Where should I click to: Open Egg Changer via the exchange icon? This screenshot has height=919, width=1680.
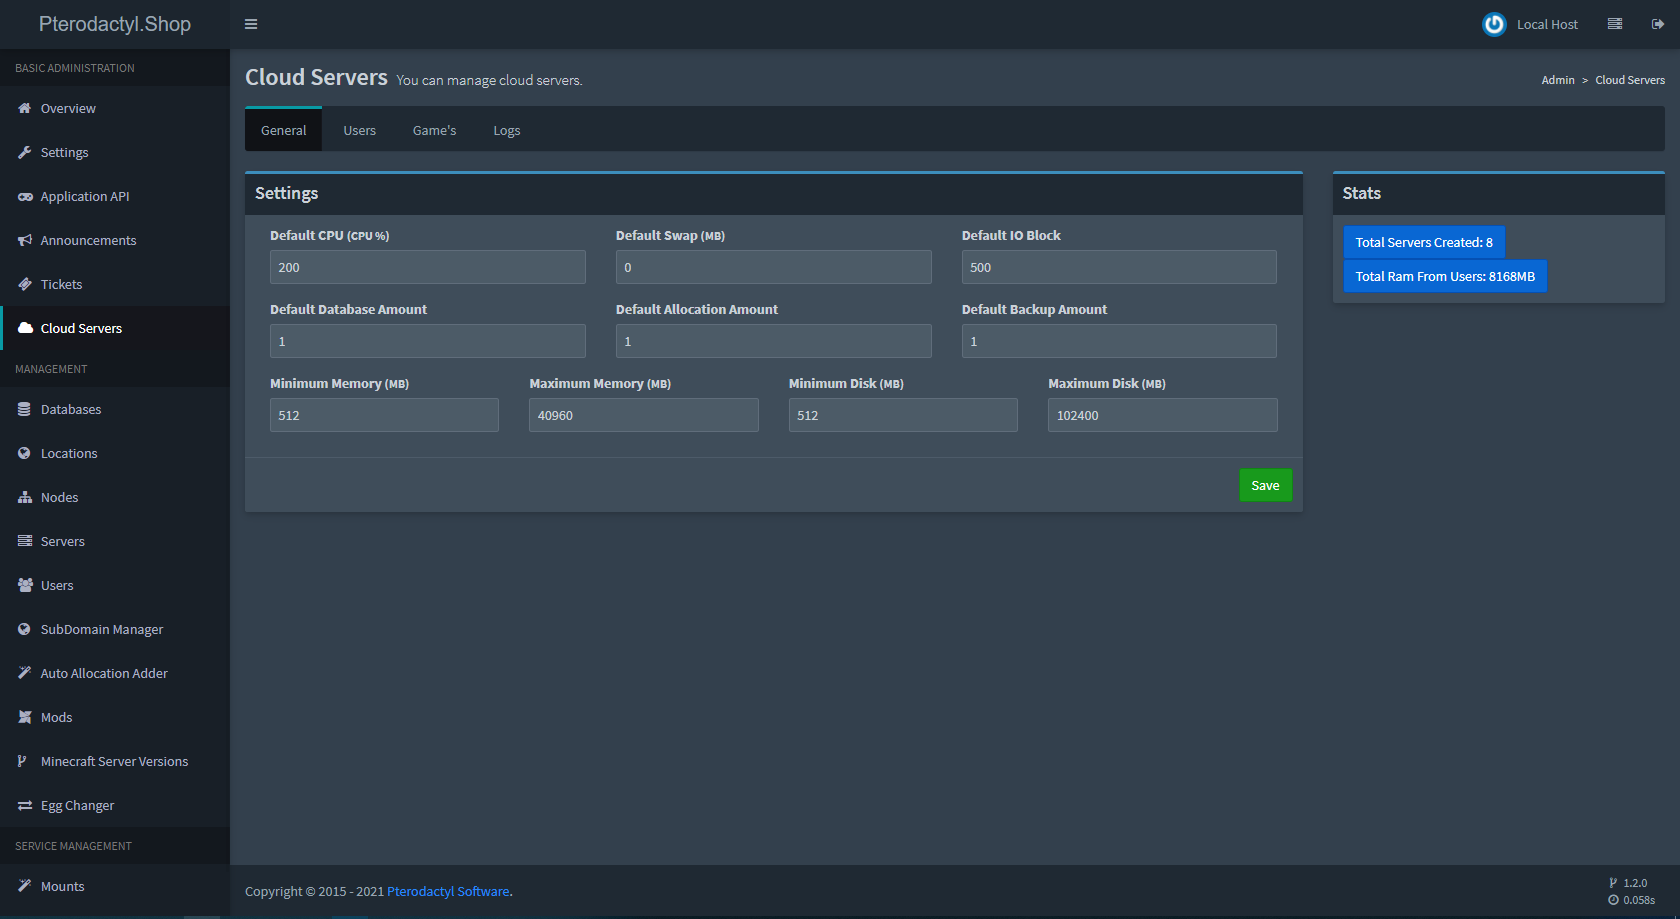click(x=25, y=805)
